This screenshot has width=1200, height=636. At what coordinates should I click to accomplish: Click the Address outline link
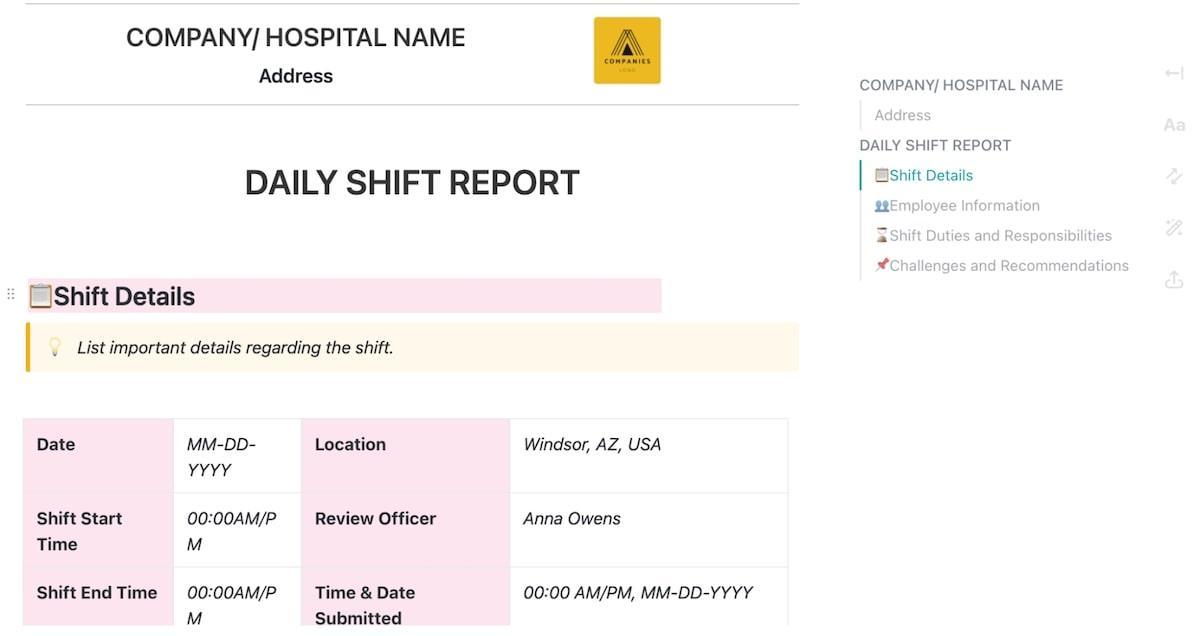tap(902, 115)
